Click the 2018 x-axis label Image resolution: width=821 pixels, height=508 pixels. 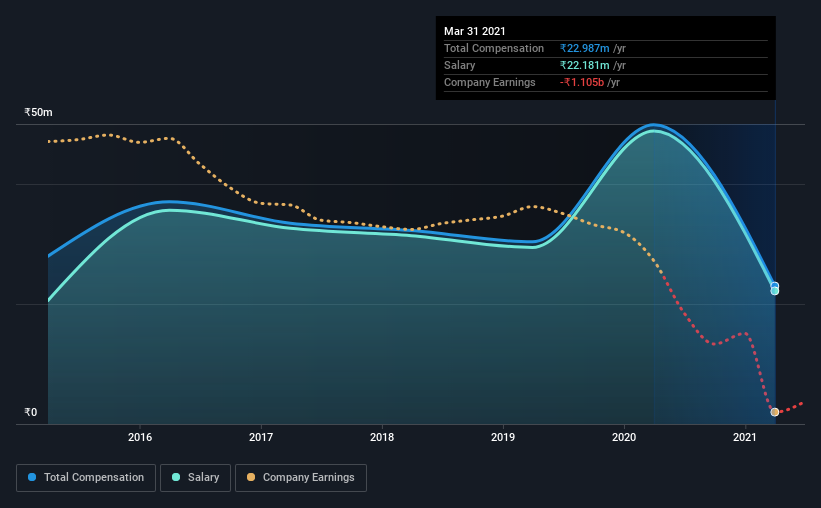coord(382,437)
